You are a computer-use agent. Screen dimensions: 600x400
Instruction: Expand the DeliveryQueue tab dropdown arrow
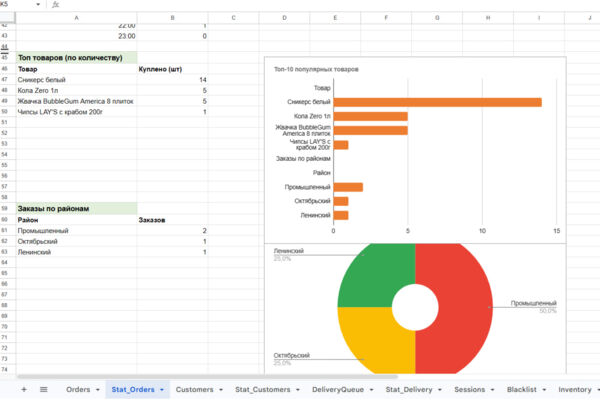[x=371, y=390]
